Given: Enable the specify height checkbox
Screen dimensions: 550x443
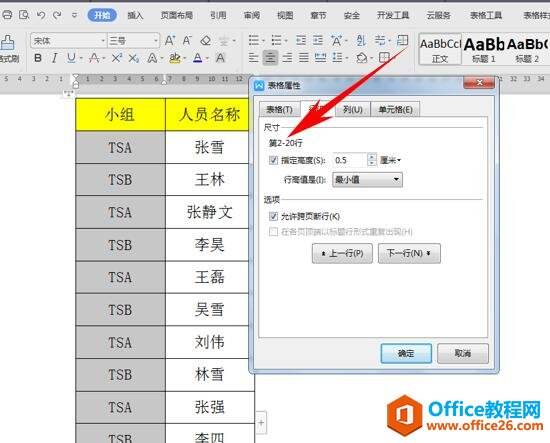Looking at the screenshot, I should pyautogui.click(x=274, y=160).
